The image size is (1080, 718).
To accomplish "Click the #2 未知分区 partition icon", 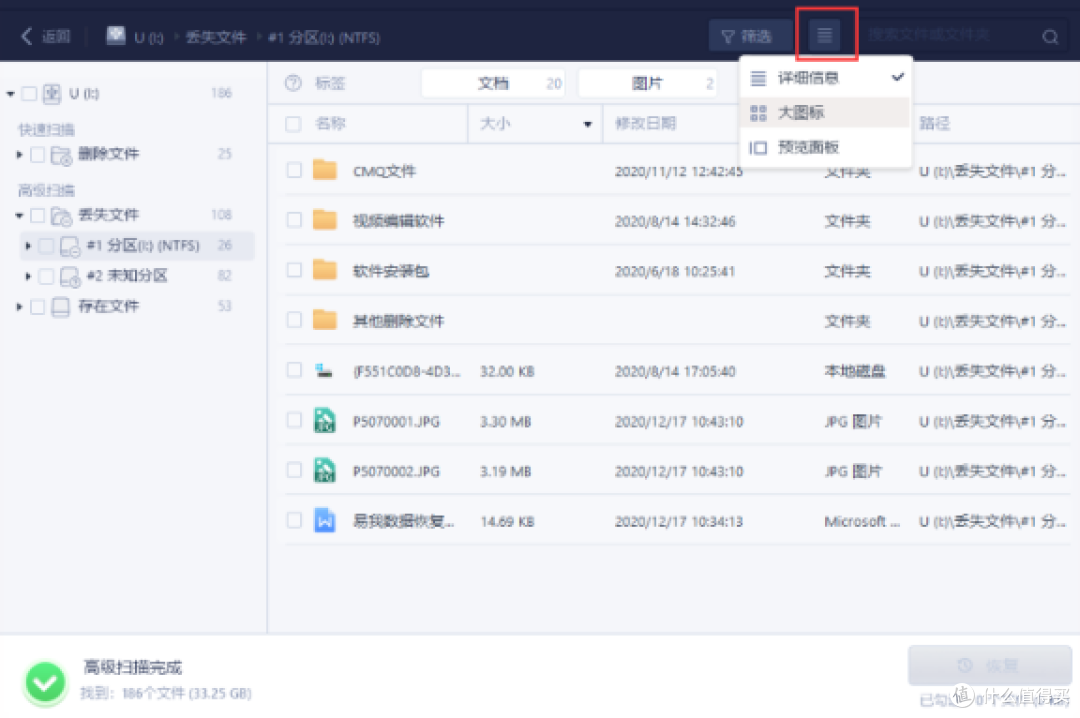I will 70,276.
